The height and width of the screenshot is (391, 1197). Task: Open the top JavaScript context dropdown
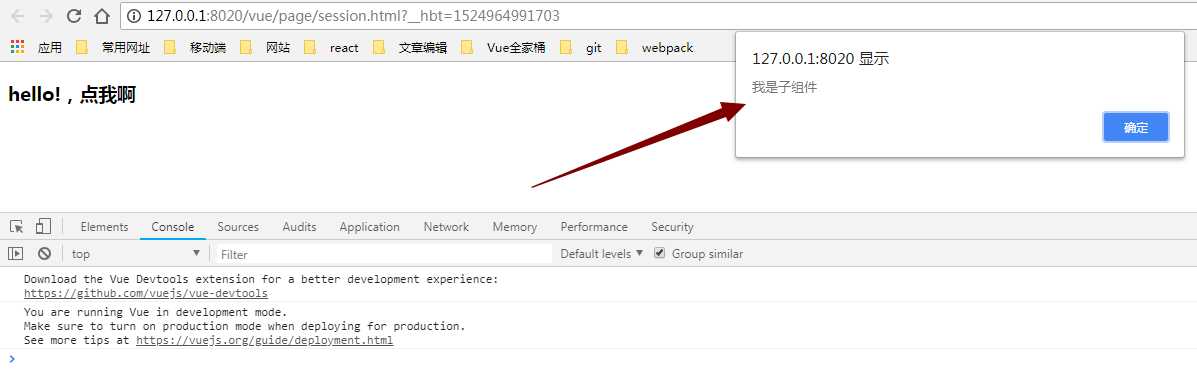point(136,254)
